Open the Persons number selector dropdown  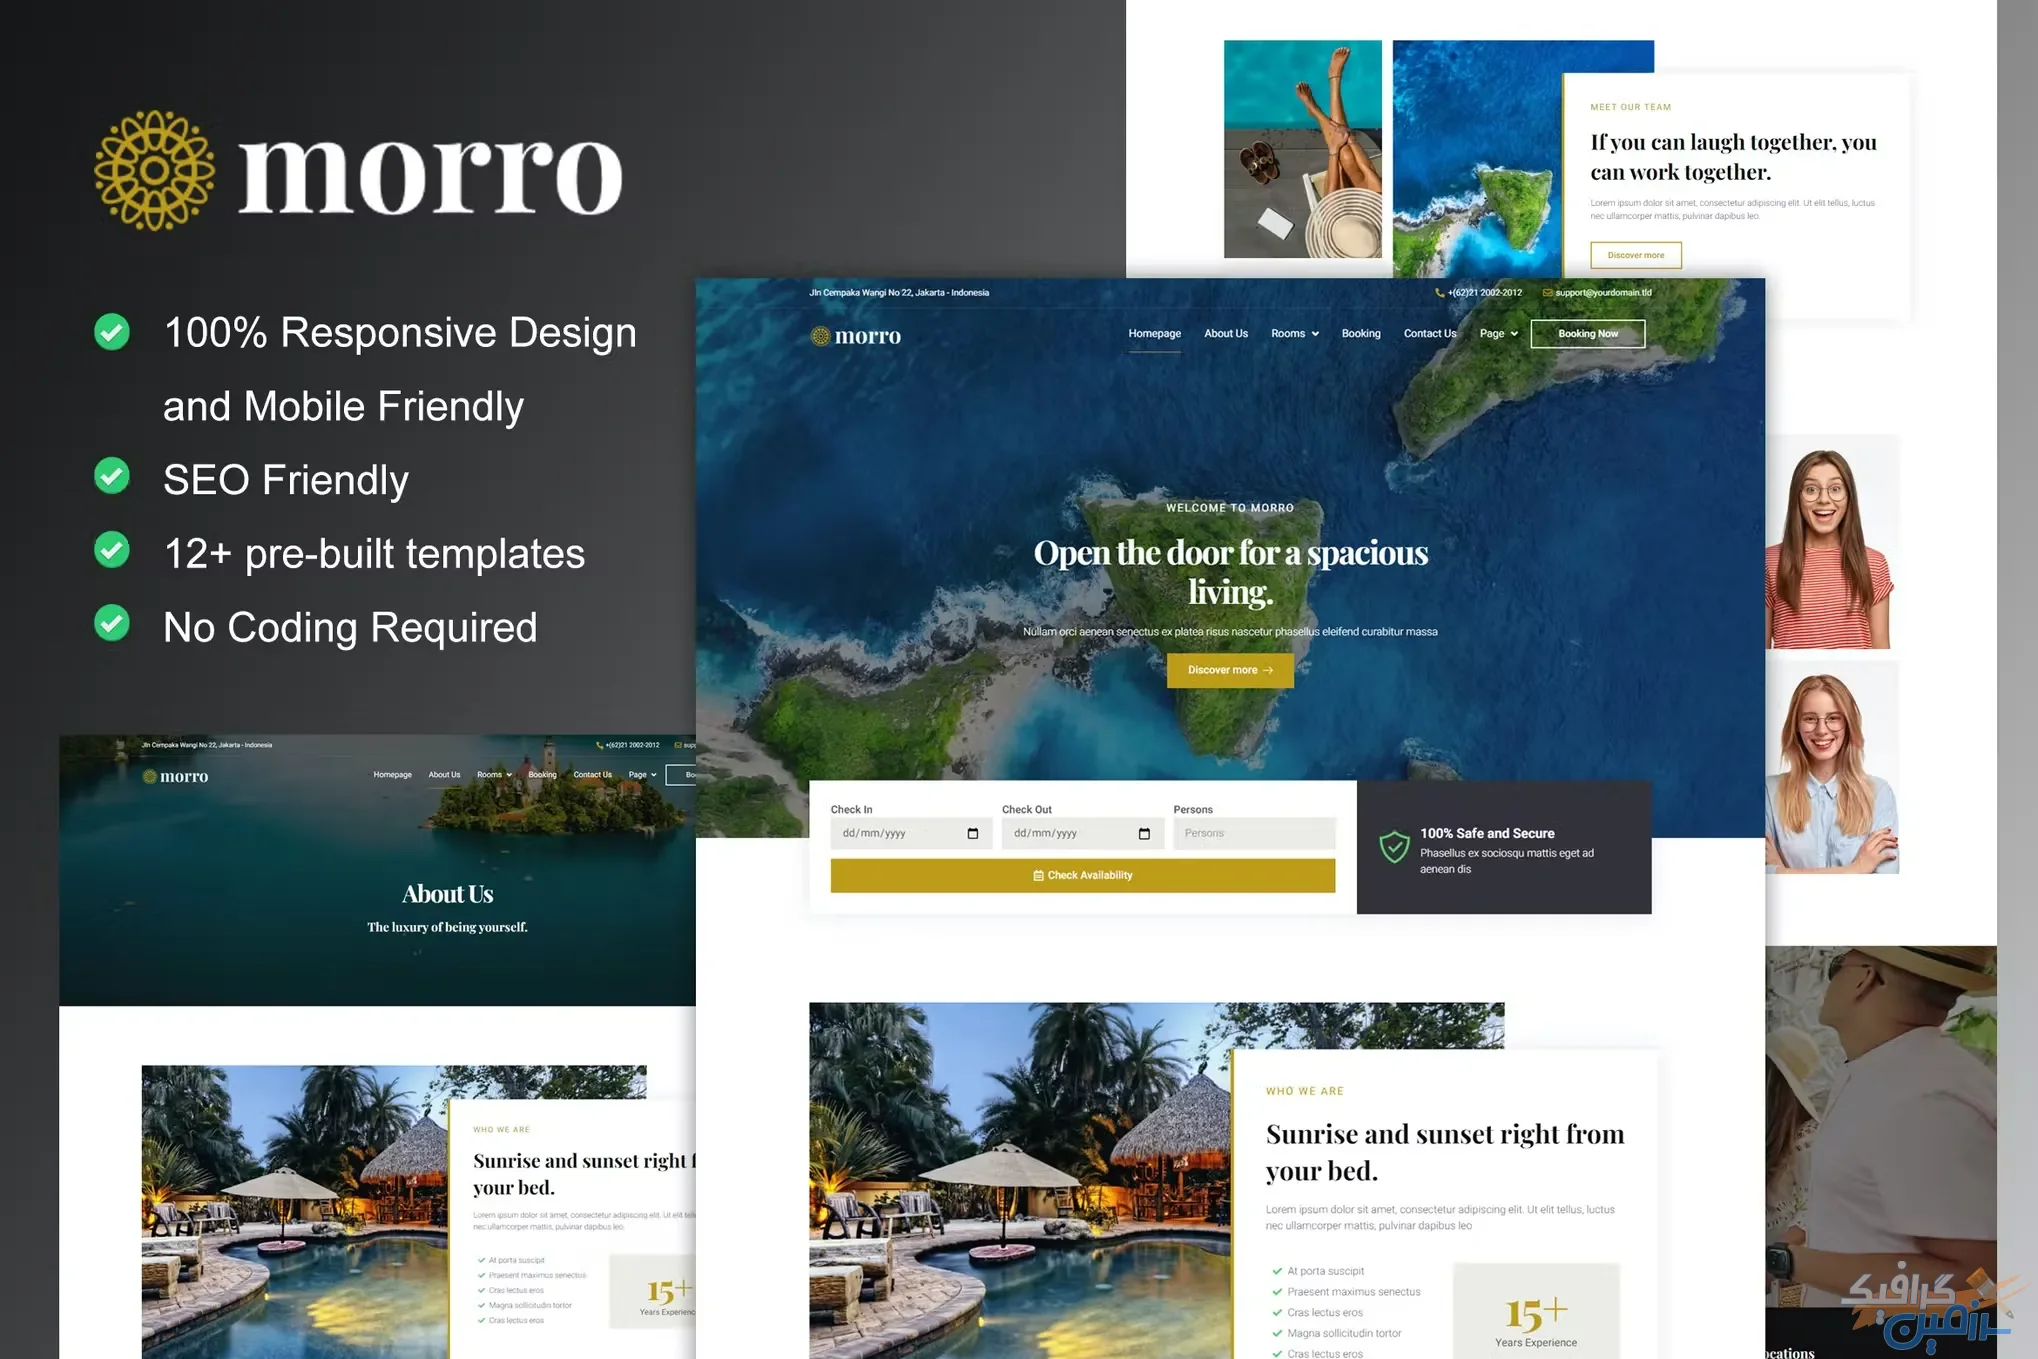coord(1253,833)
